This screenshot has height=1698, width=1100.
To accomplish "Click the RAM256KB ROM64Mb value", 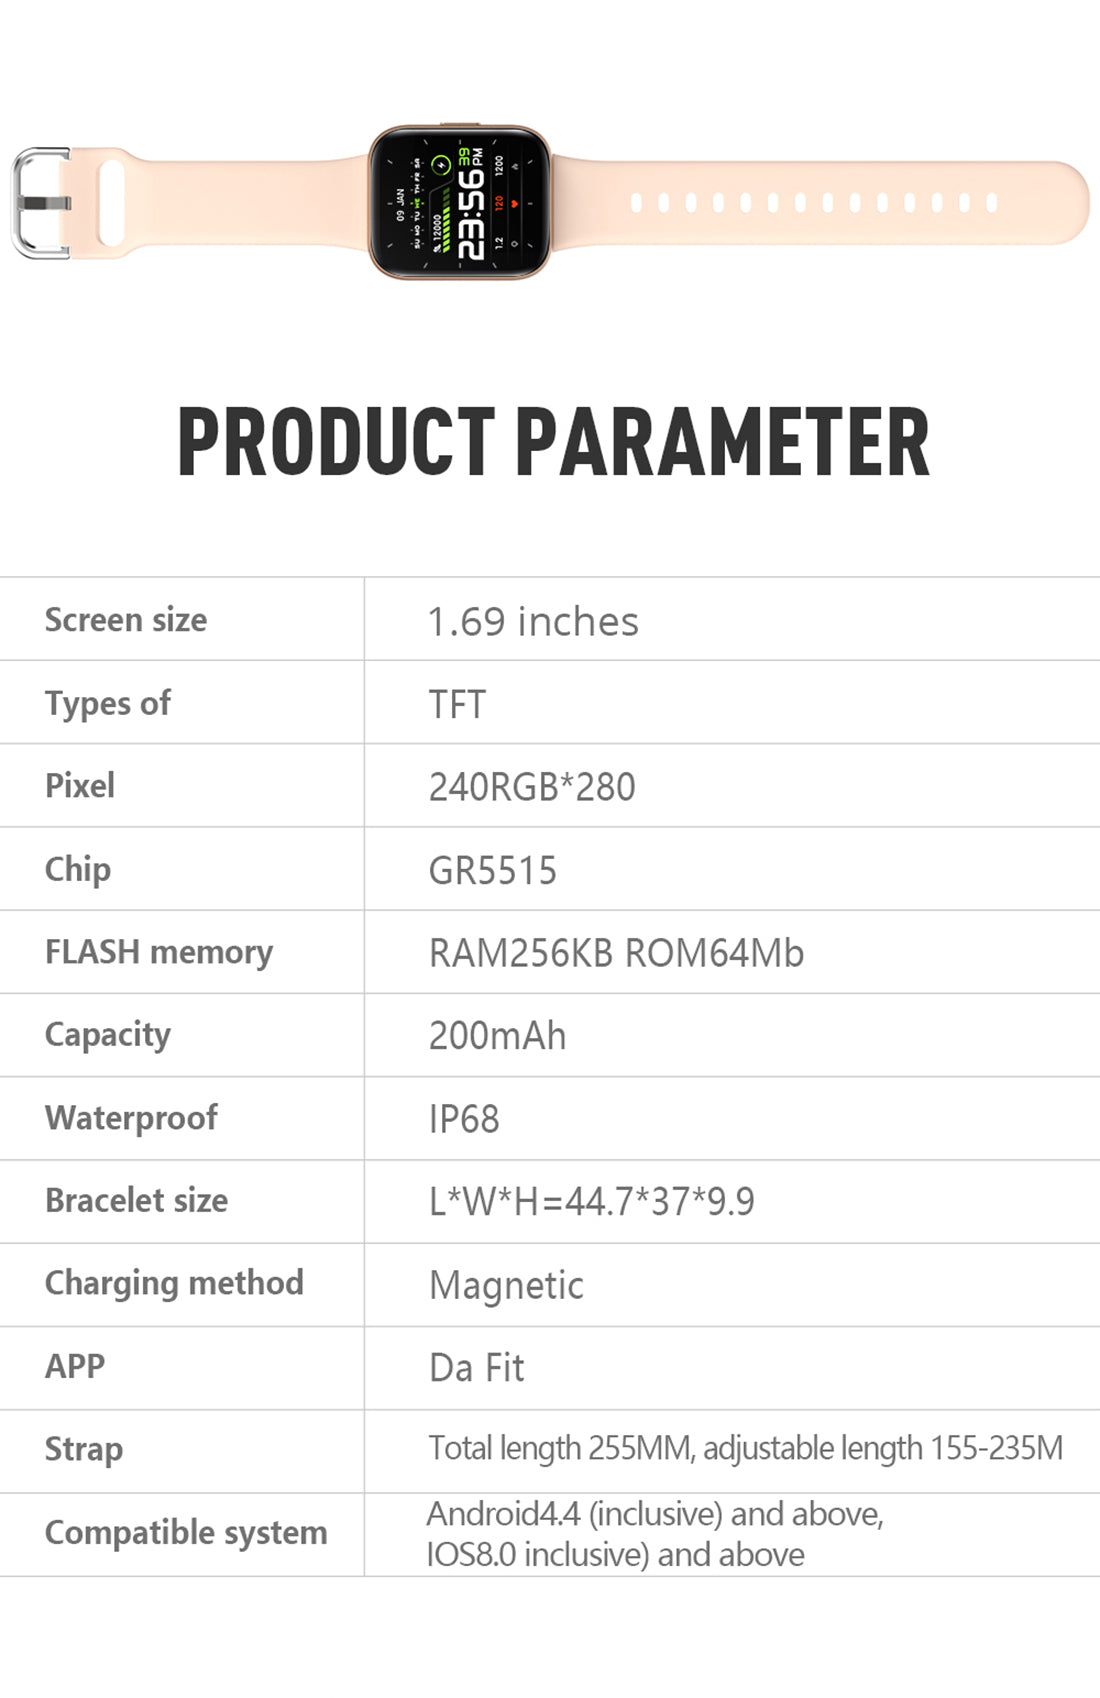I will coord(616,954).
